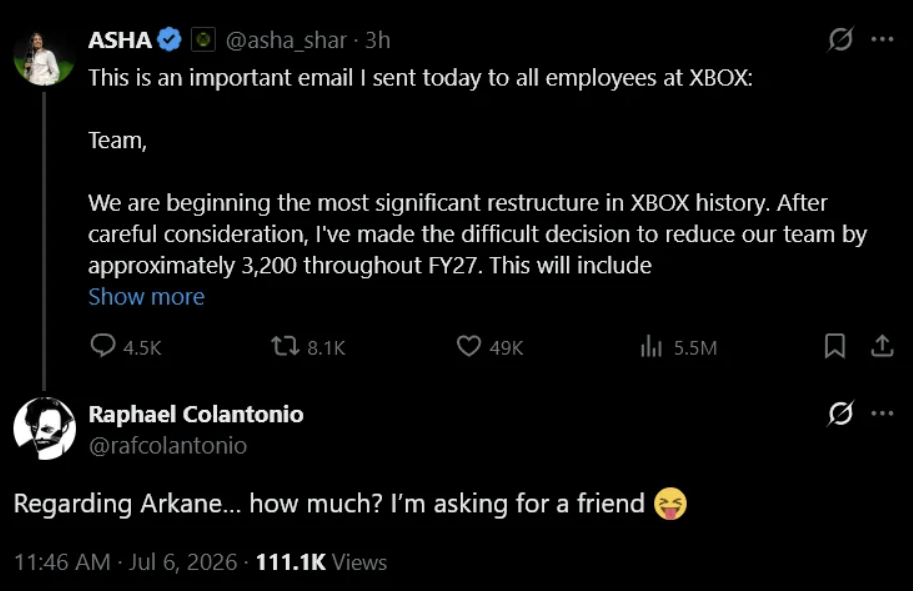Repost ASHA's tweet with 8.1K reposts
The image size is (913, 591).
[285, 346]
